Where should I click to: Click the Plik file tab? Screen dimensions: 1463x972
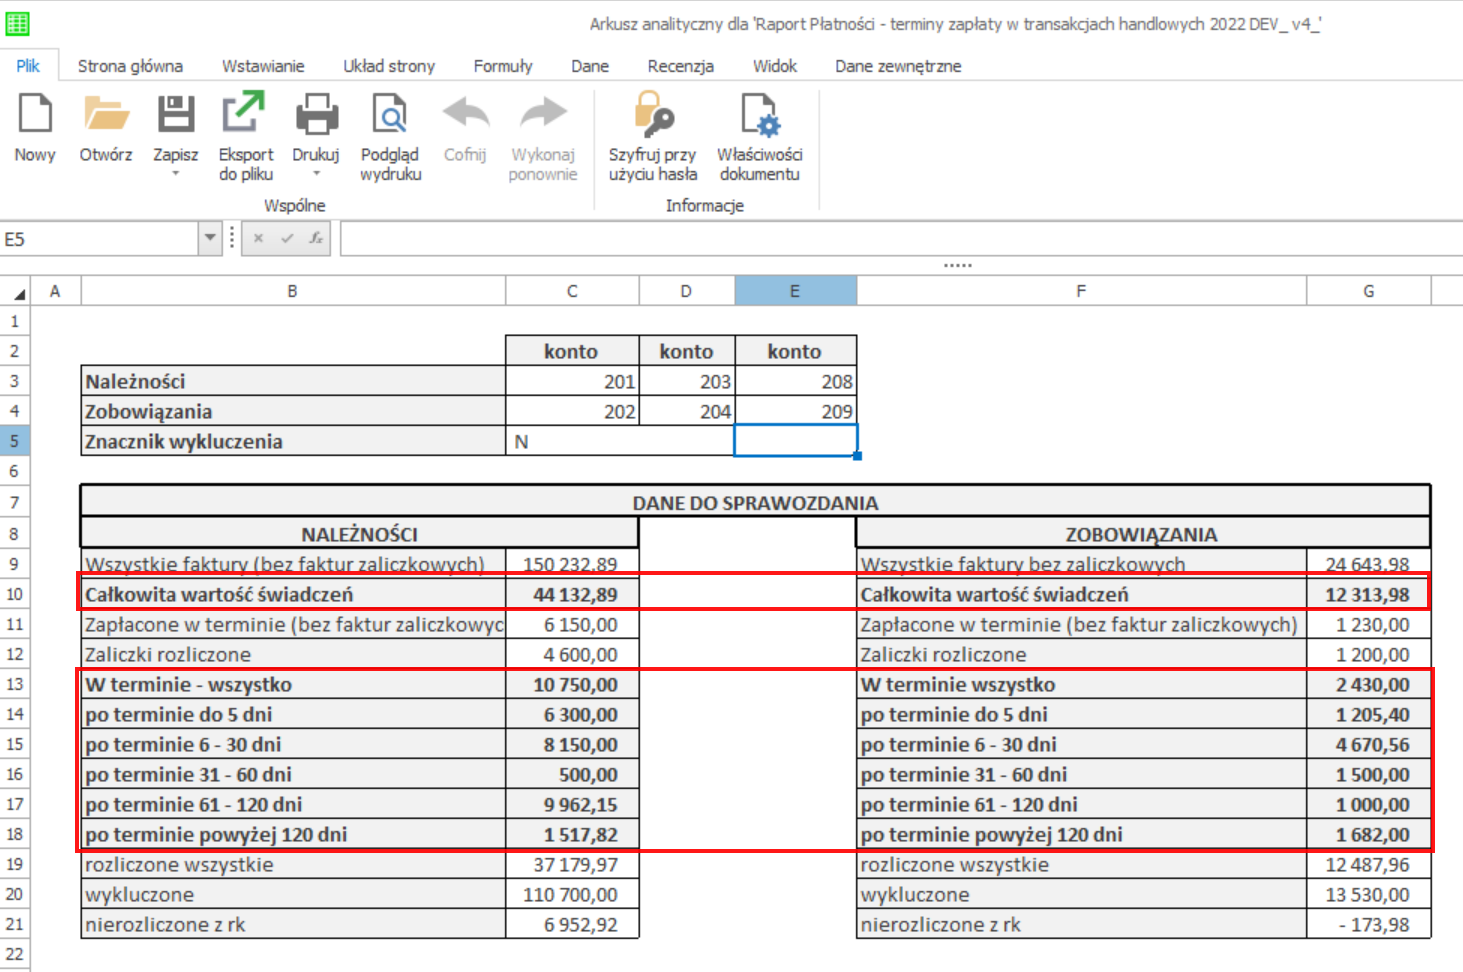[28, 66]
